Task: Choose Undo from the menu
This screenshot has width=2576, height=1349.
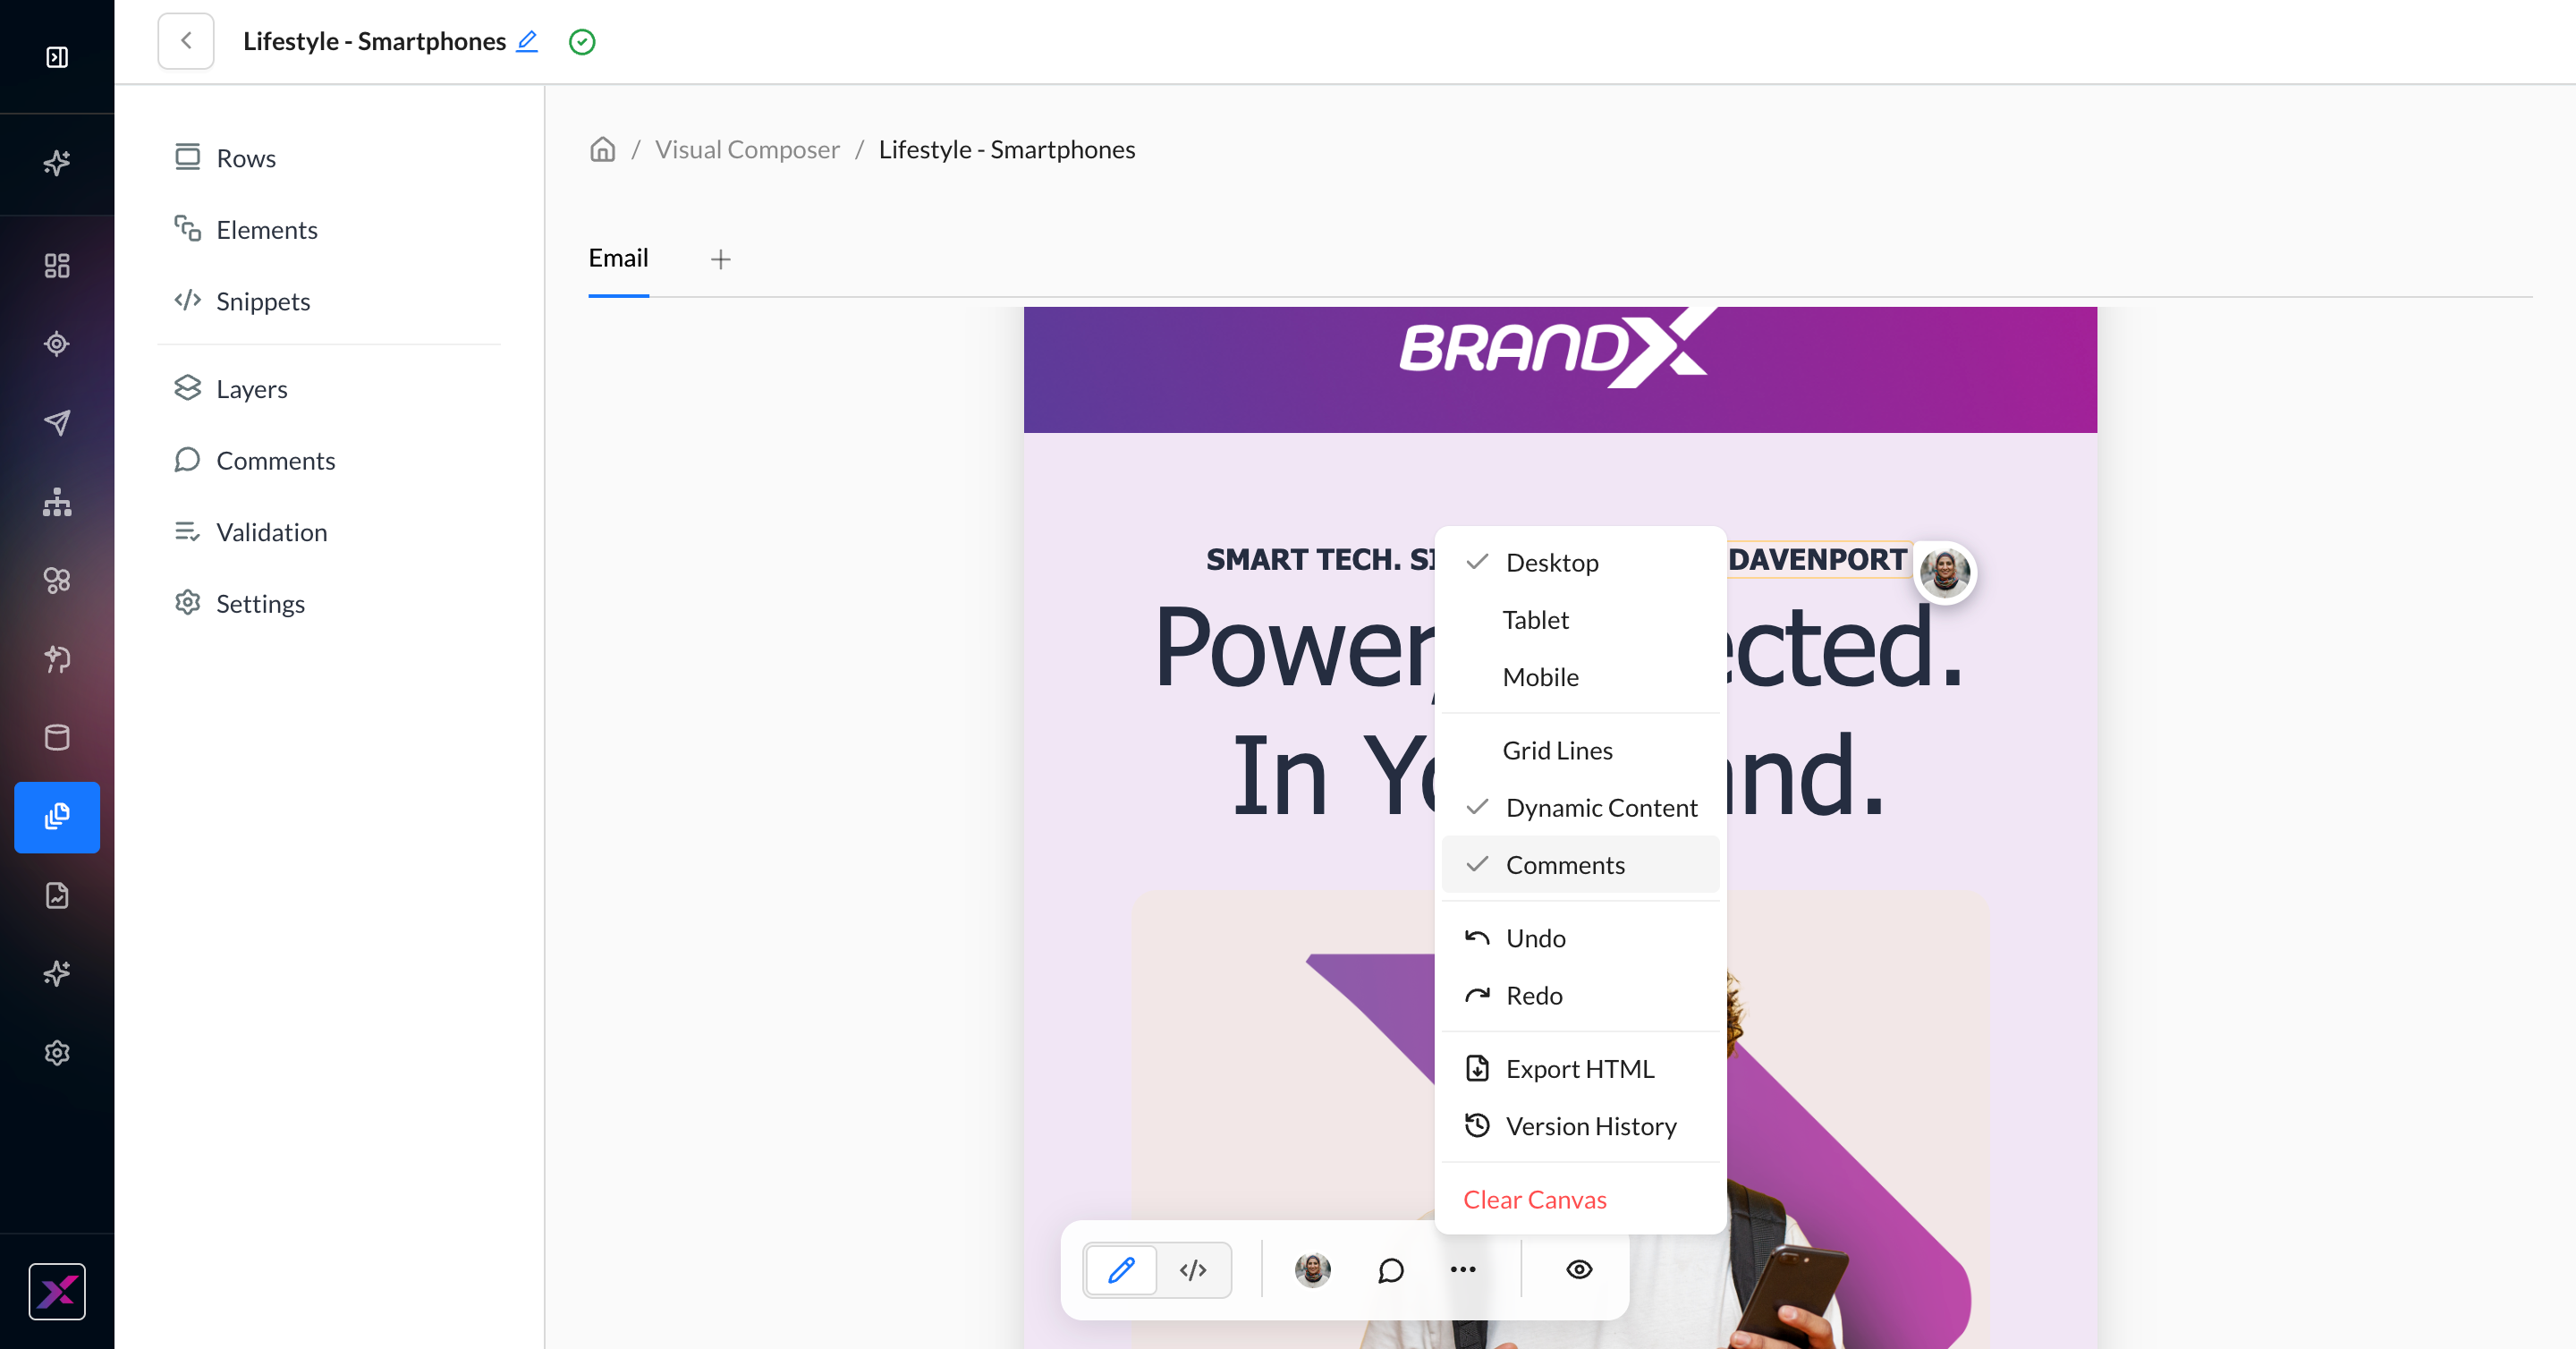Action: point(1580,938)
